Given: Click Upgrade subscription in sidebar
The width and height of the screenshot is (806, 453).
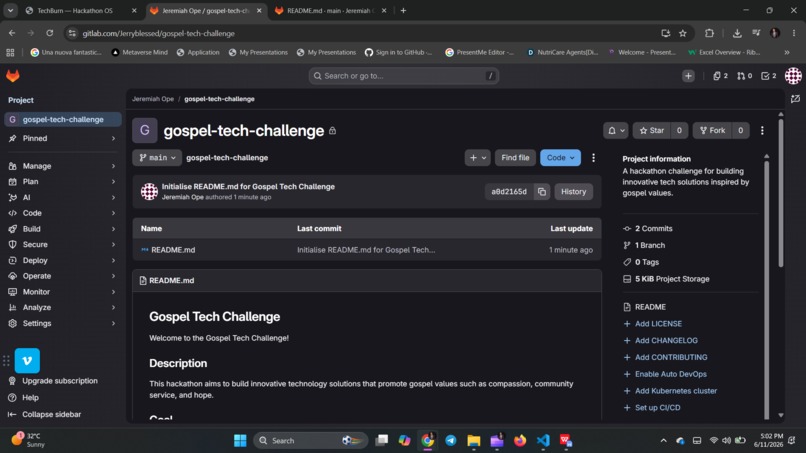Looking at the screenshot, I should (60, 381).
